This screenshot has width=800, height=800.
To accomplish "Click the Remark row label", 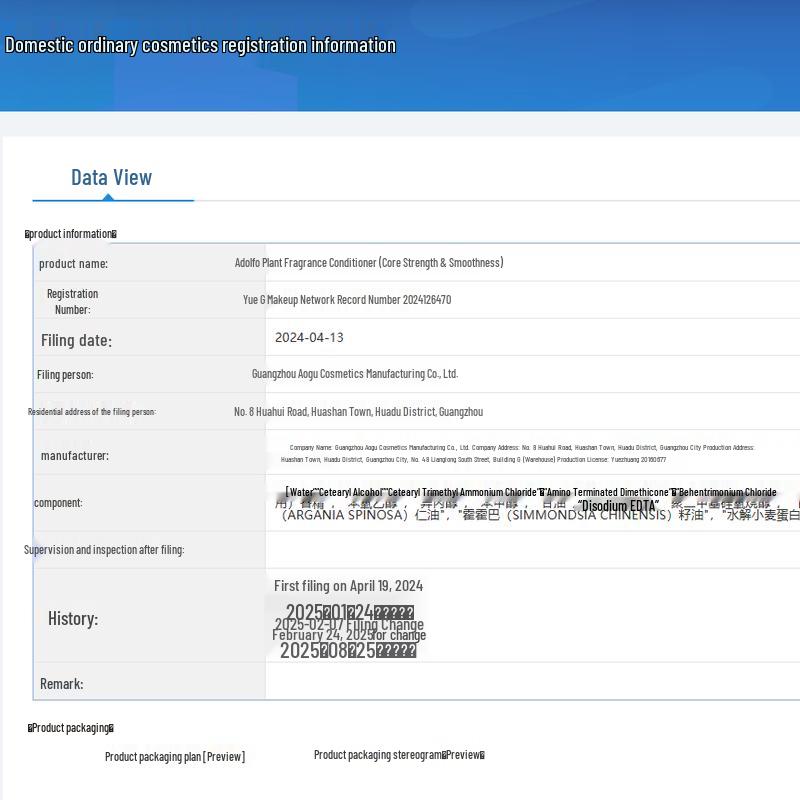I will (62, 684).
